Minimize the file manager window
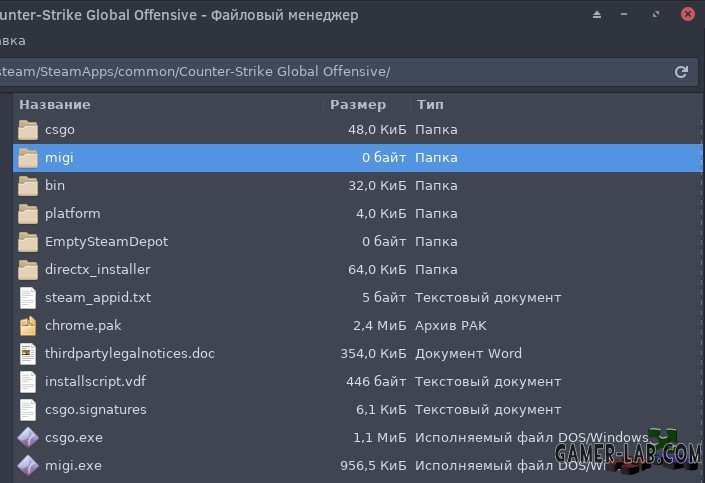Viewport: 705px width, 483px height. (x=624, y=14)
